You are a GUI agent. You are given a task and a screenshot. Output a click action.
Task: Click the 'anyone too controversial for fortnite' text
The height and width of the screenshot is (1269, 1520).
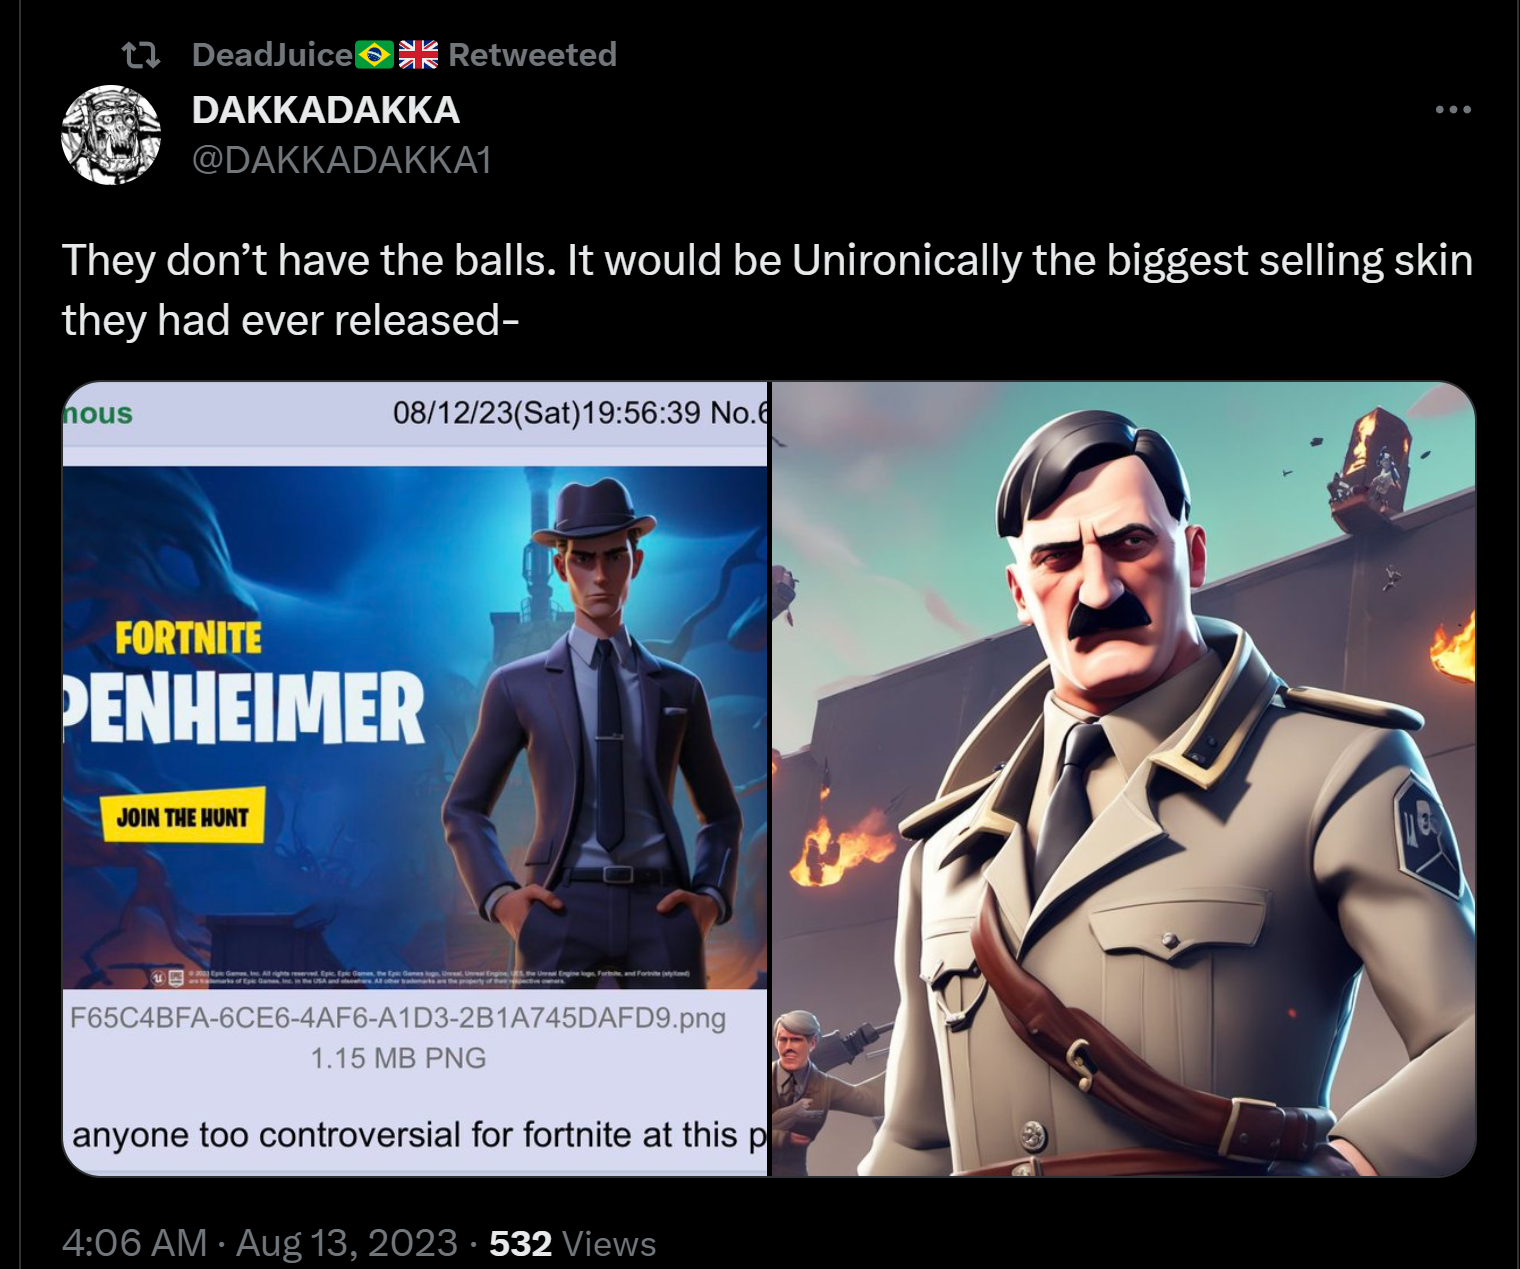419,1135
